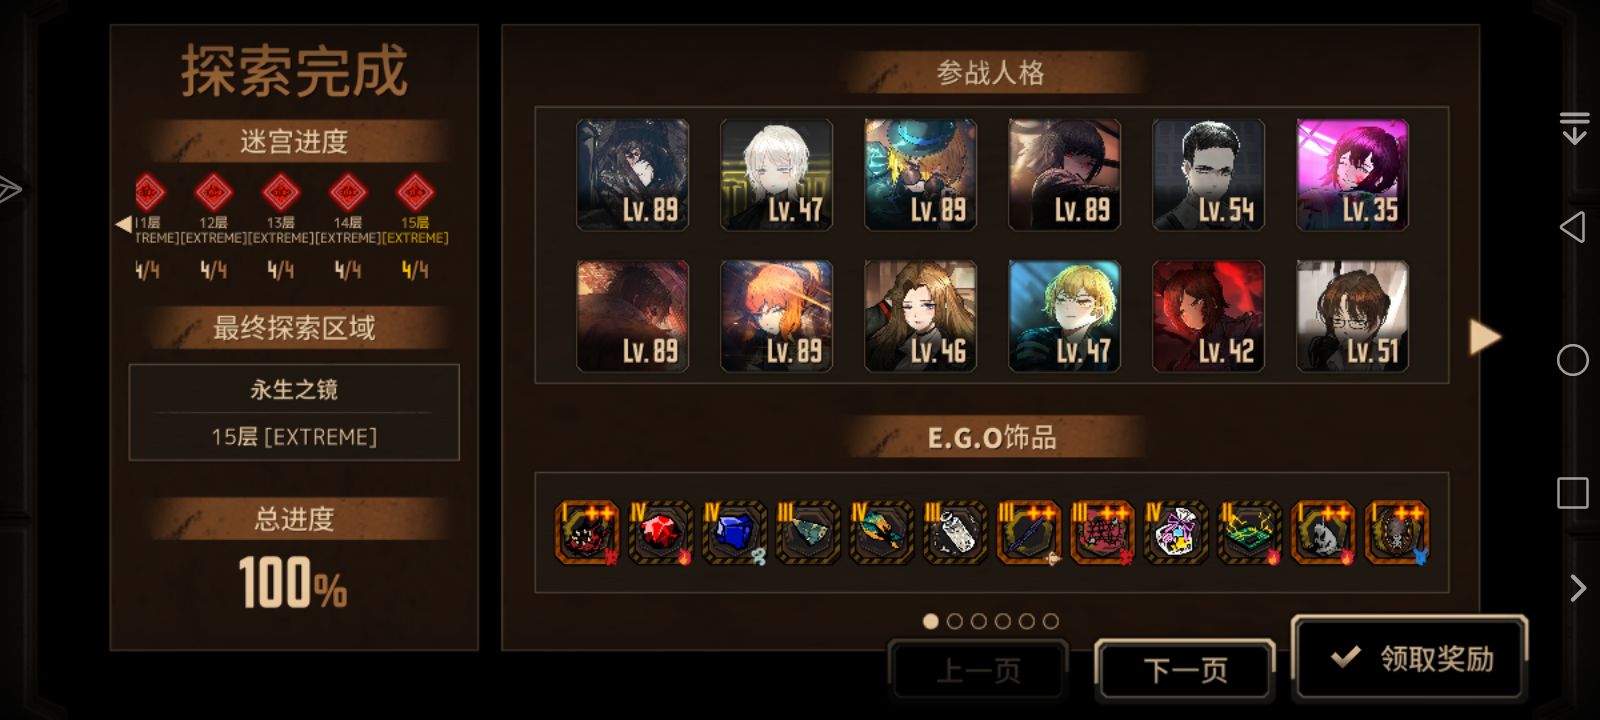Viewport: 1600px width, 720px height.
Task: Select the first page indicator dot
Action: [930, 621]
